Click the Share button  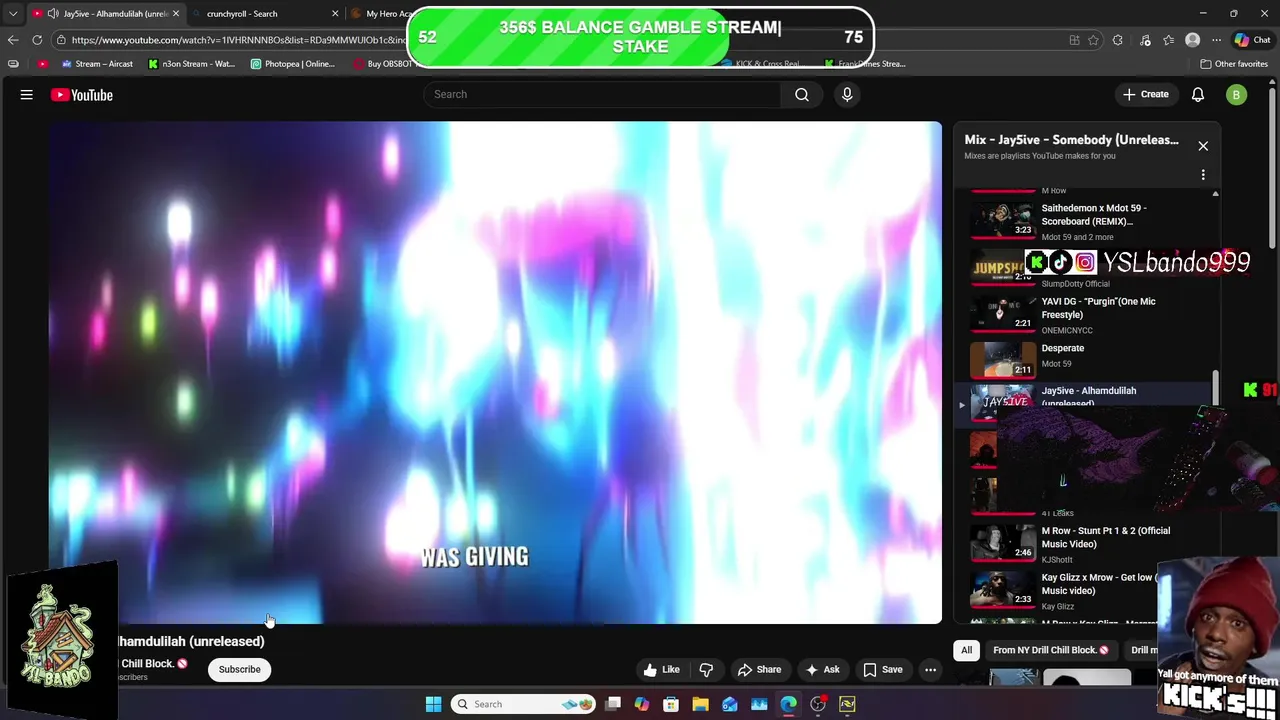point(759,670)
